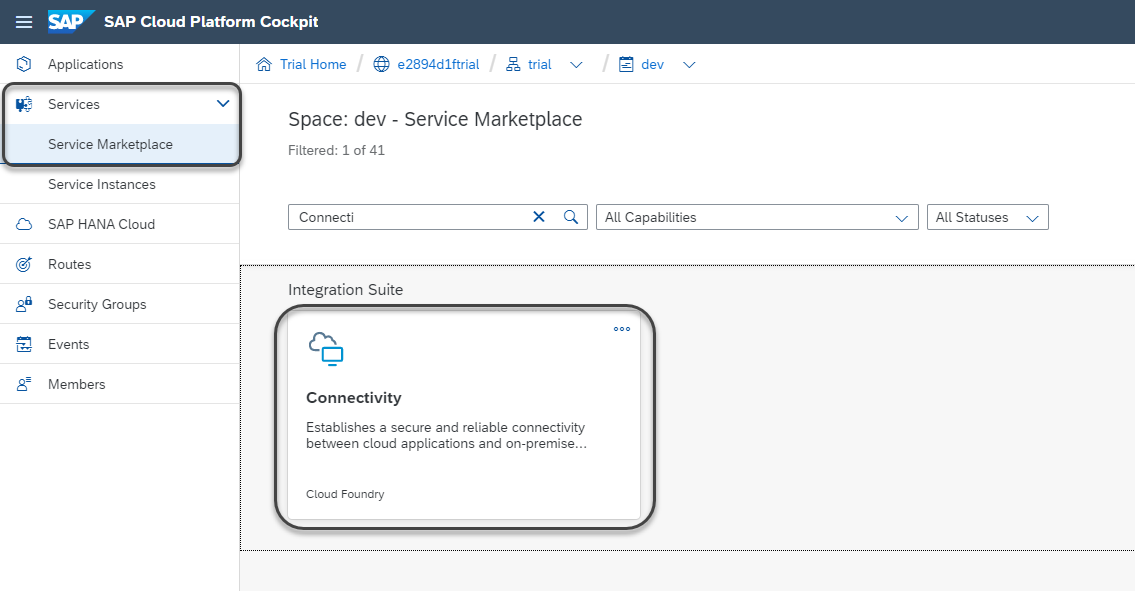Open SAP HANA Cloud in the sidebar

coord(119,225)
